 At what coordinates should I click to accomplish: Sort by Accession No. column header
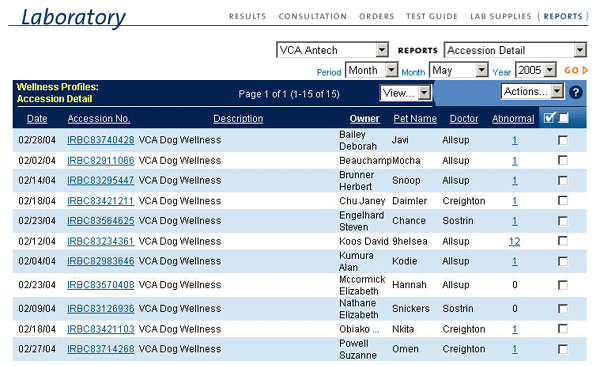coord(99,119)
